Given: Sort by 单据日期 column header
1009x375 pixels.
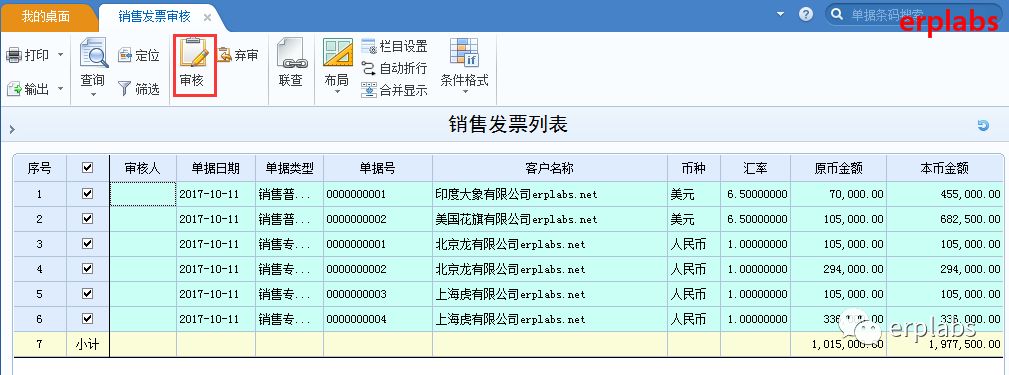Looking at the screenshot, I should coord(216,169).
